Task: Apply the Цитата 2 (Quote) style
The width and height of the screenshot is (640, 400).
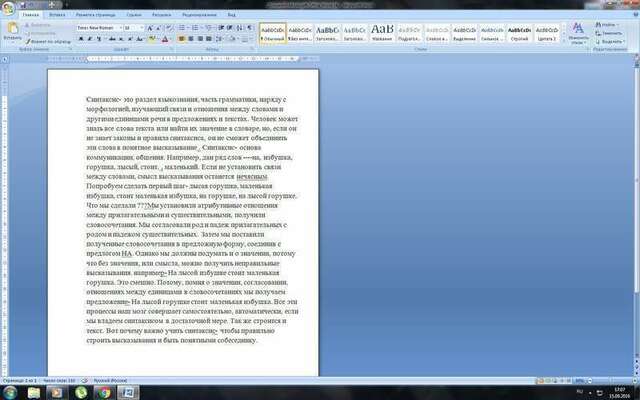Action: [547, 33]
